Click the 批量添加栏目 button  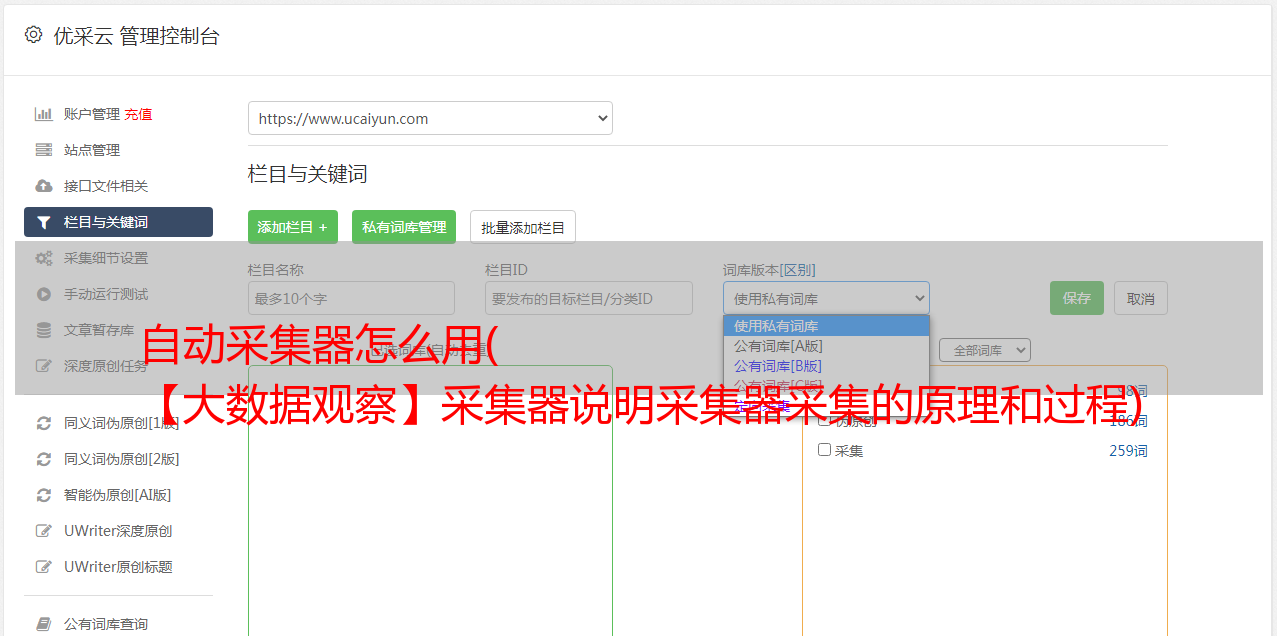point(523,227)
